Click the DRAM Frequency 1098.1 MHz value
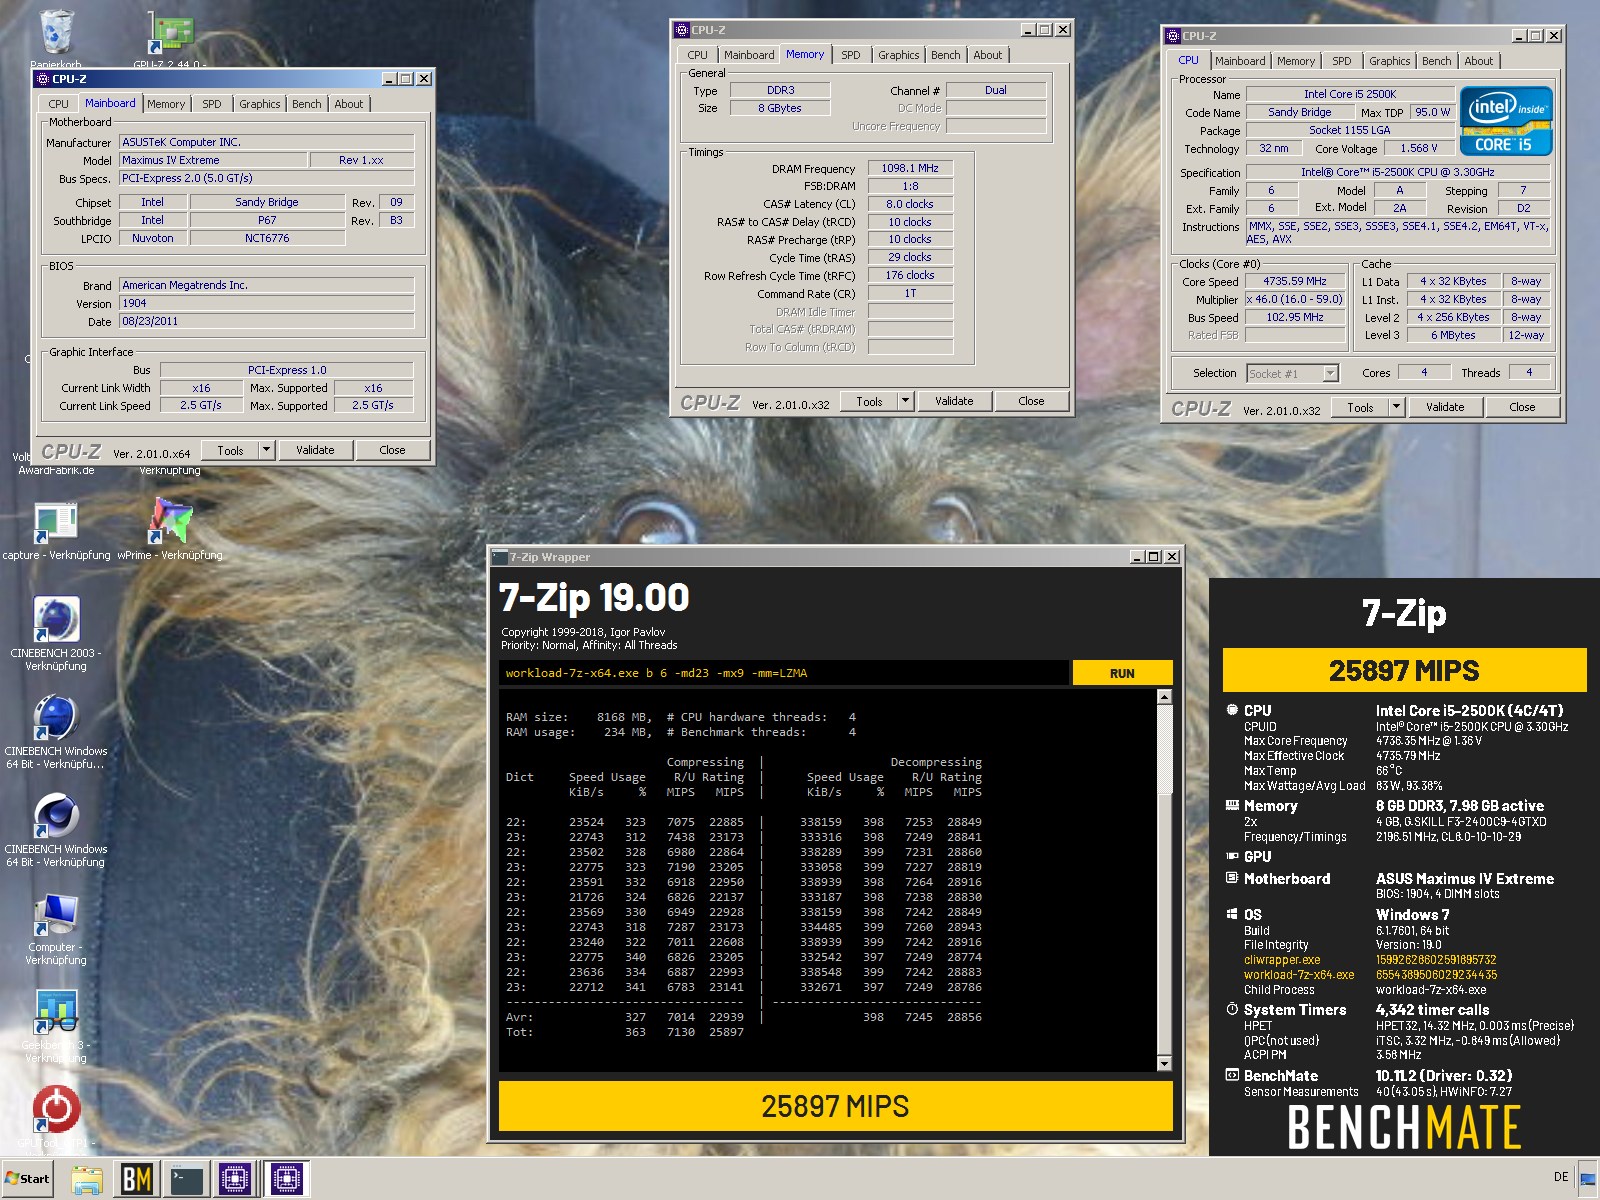The height and width of the screenshot is (1200, 1600). point(910,169)
